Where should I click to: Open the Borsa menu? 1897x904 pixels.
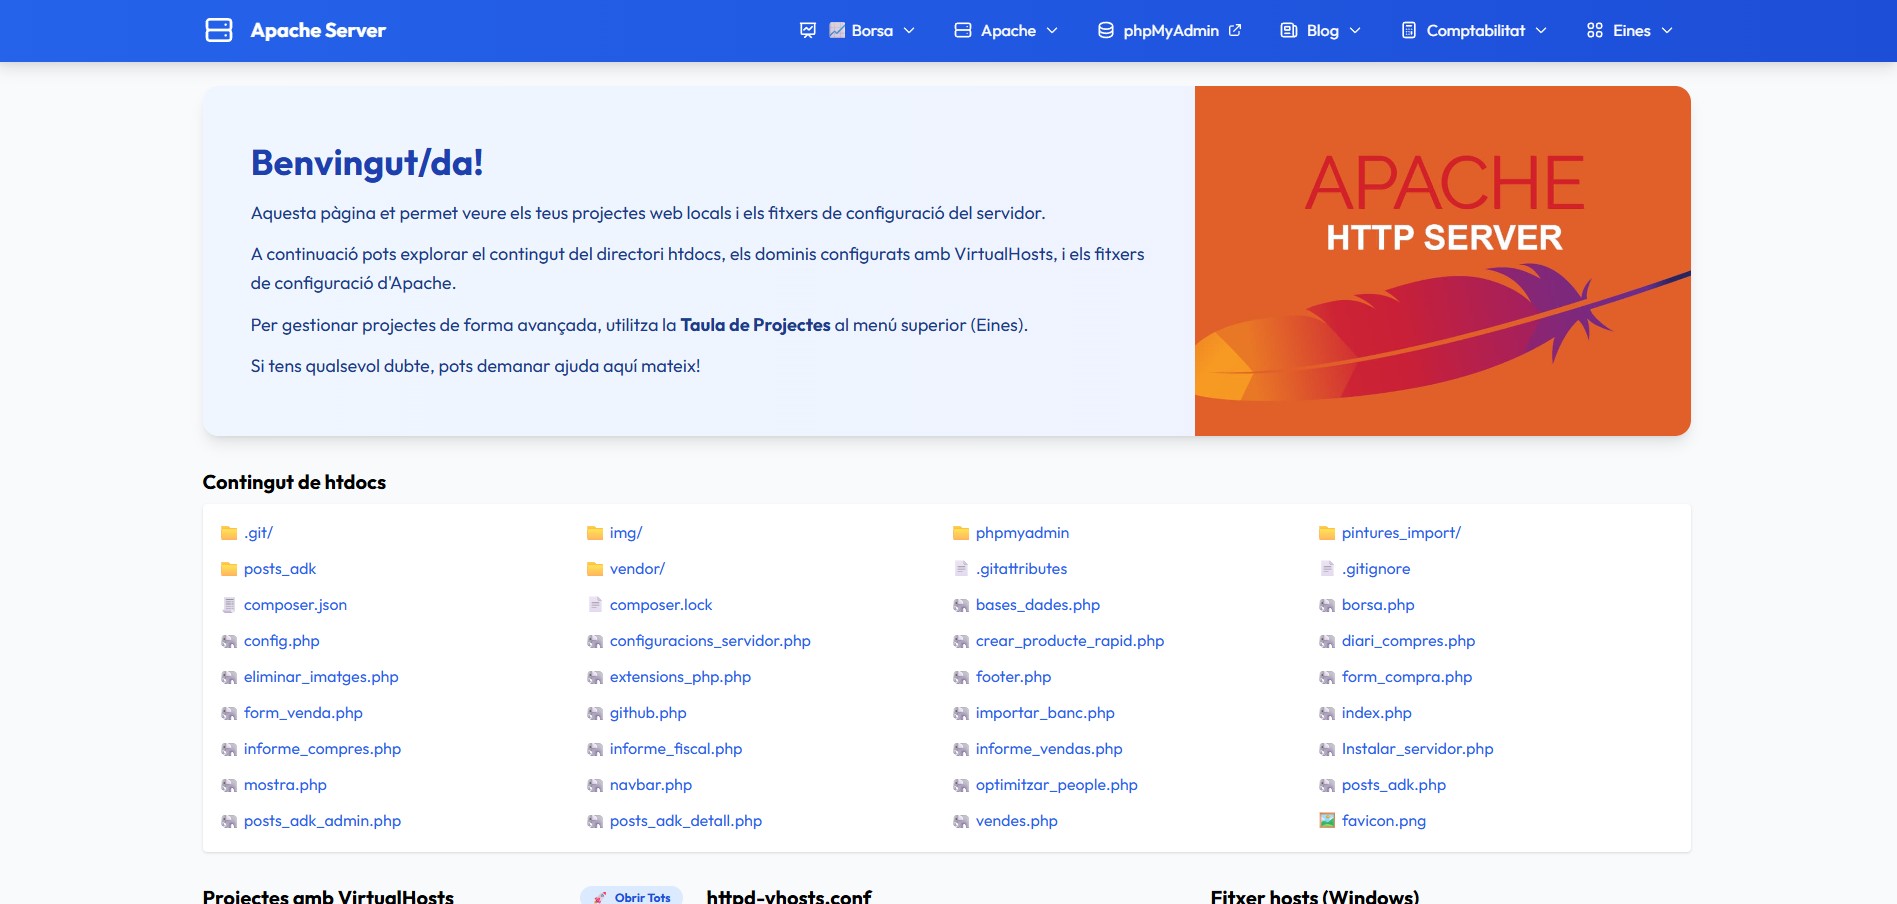(871, 30)
